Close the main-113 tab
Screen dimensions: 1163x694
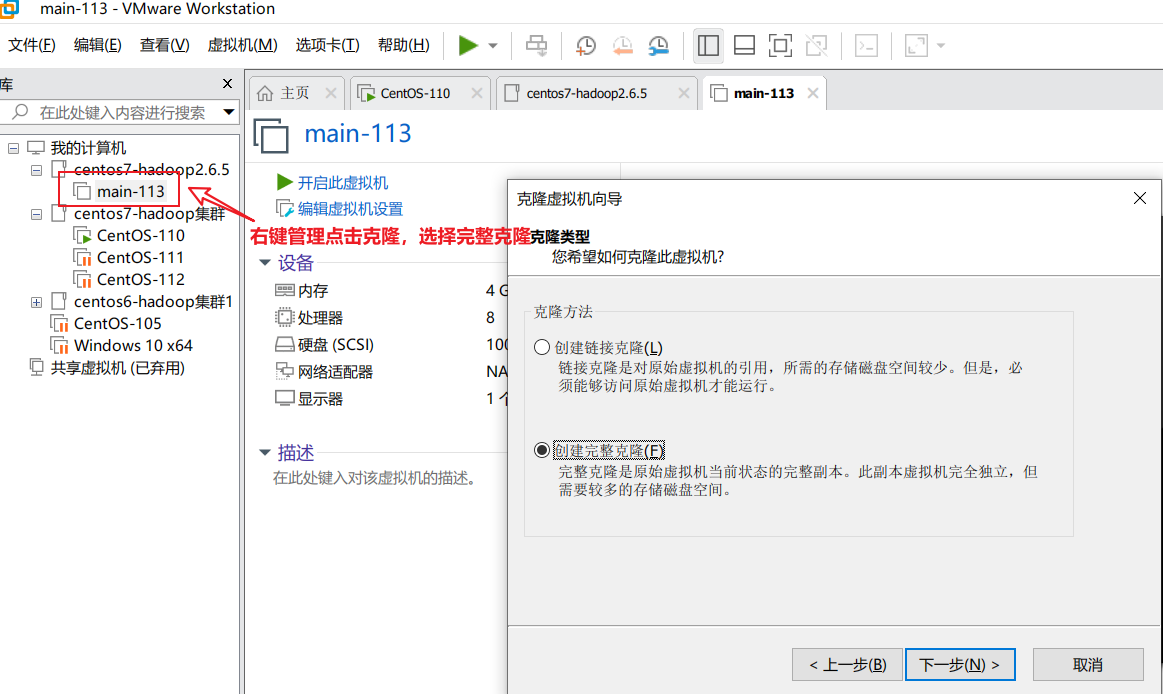pyautogui.click(x=813, y=93)
